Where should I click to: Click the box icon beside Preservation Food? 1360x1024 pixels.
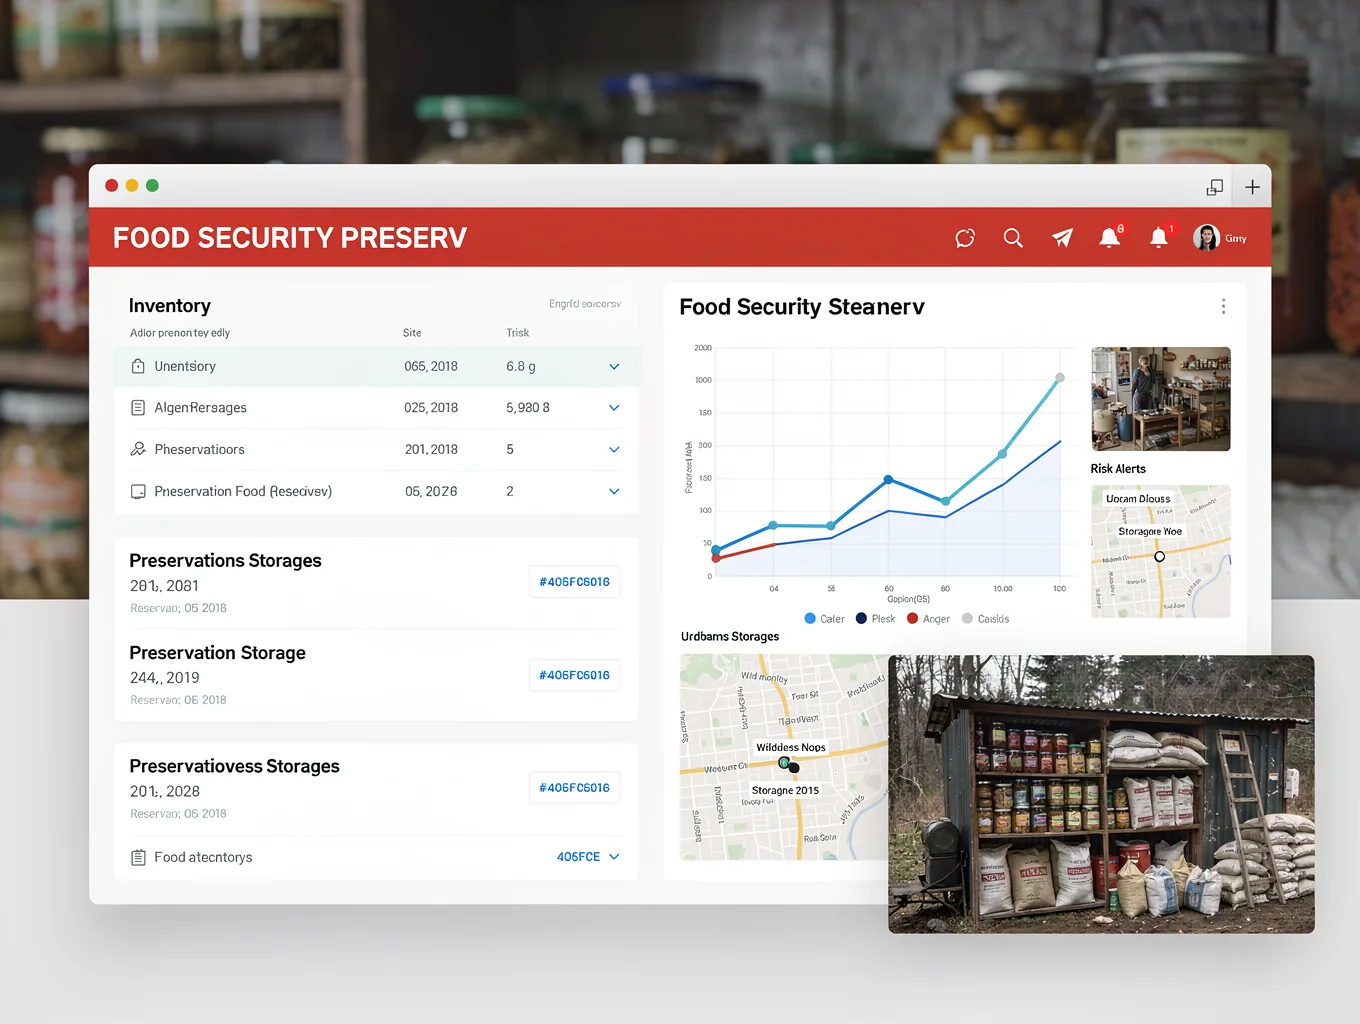[x=138, y=491]
